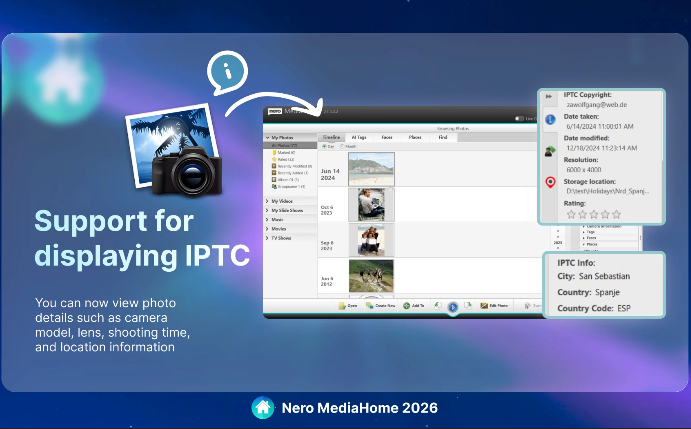This screenshot has height=429, width=691.
Task: Click the faces person icon in sidebar
Action: pos(550,151)
